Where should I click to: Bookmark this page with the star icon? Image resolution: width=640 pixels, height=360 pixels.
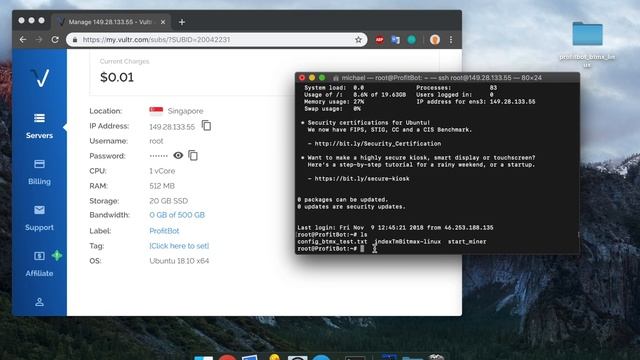(x=358, y=40)
